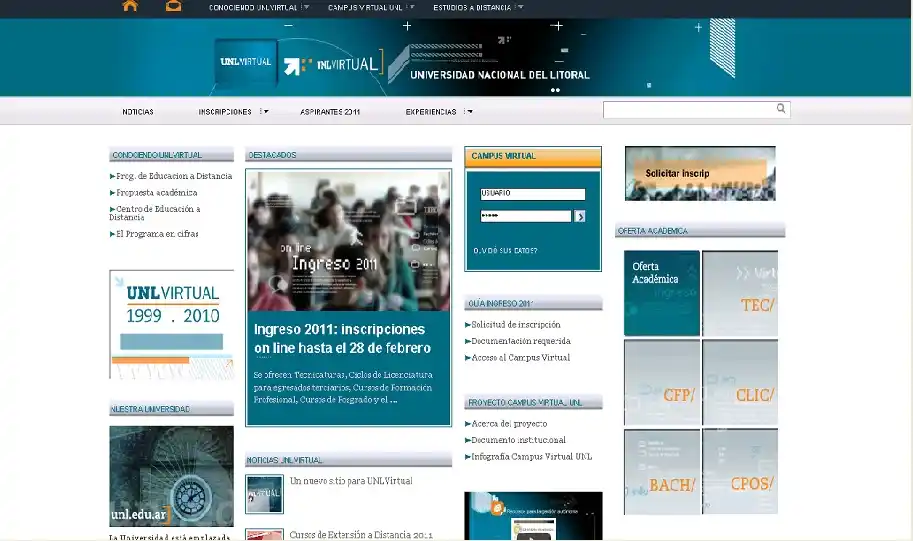The image size is (913, 541).
Task: Open Propuesta académica link
Action: coord(154,192)
